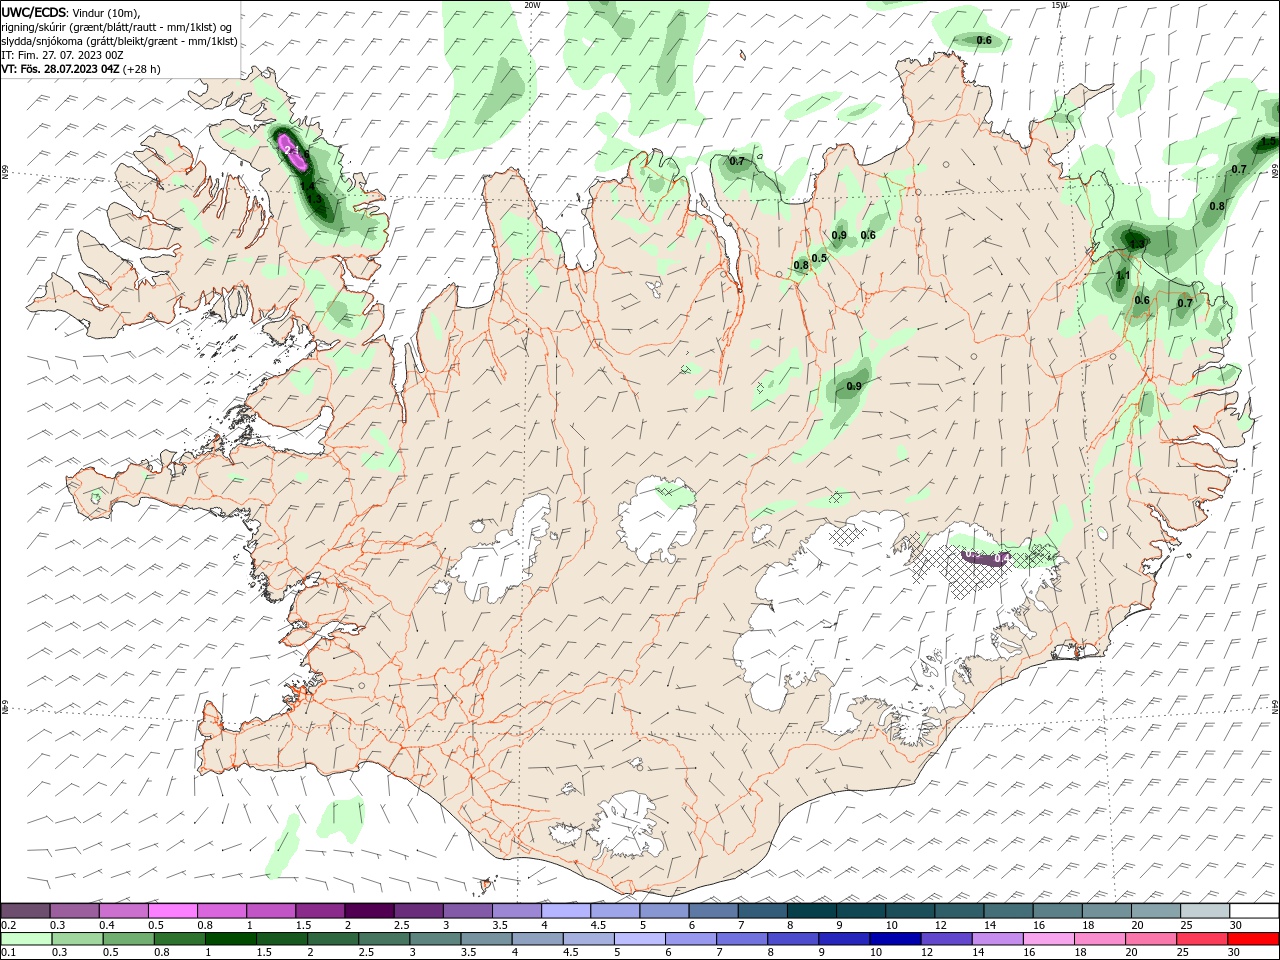
Task: Pick the 0.4 orchid snow-scale swatch
Action: tap(123, 911)
